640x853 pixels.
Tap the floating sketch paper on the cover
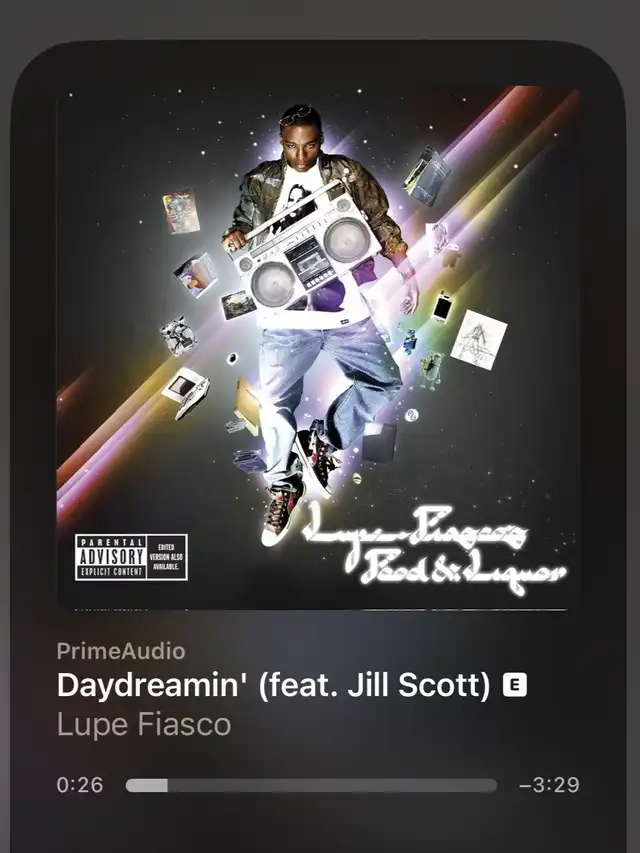[x=478, y=340]
